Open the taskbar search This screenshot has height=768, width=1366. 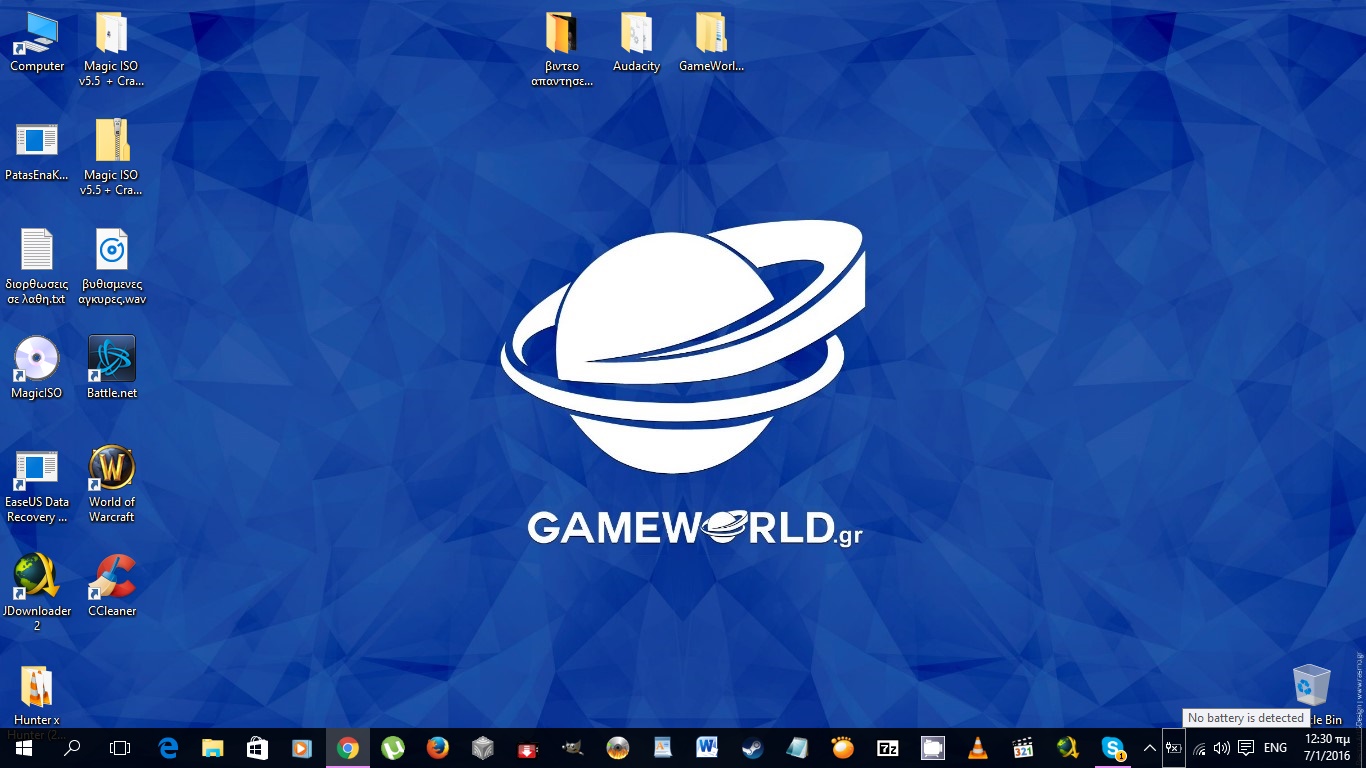(72, 748)
